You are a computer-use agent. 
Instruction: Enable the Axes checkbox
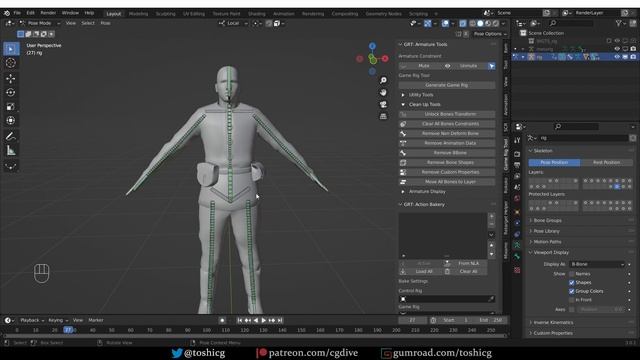[572, 309]
